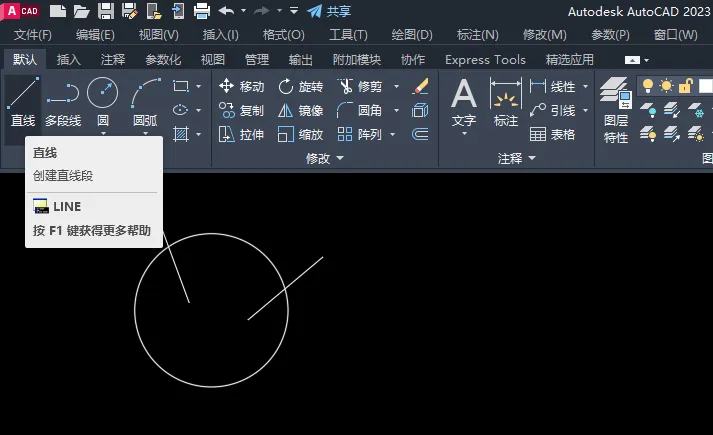This screenshot has height=435, width=713.
Task: Expand the 圆 circle options arrow
Action: click(x=103, y=134)
